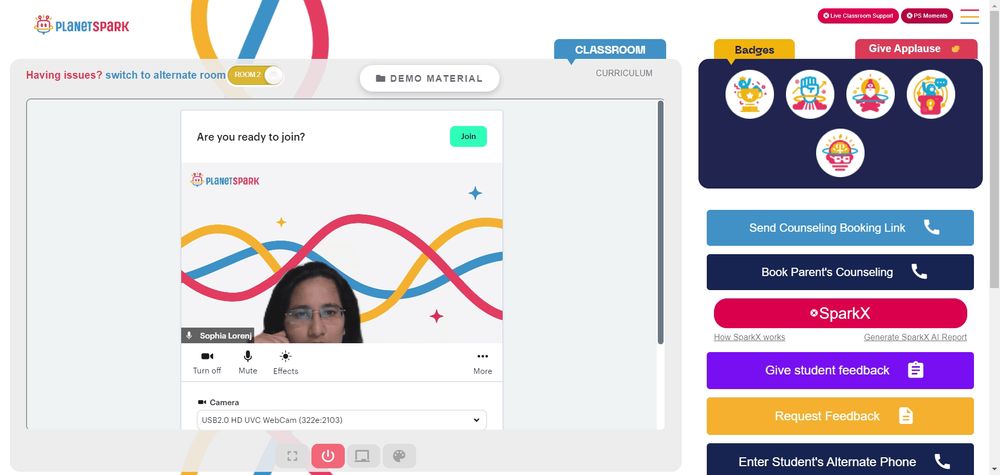This screenshot has height=475, width=1000.
Task: Click the red power button
Action: click(328, 456)
